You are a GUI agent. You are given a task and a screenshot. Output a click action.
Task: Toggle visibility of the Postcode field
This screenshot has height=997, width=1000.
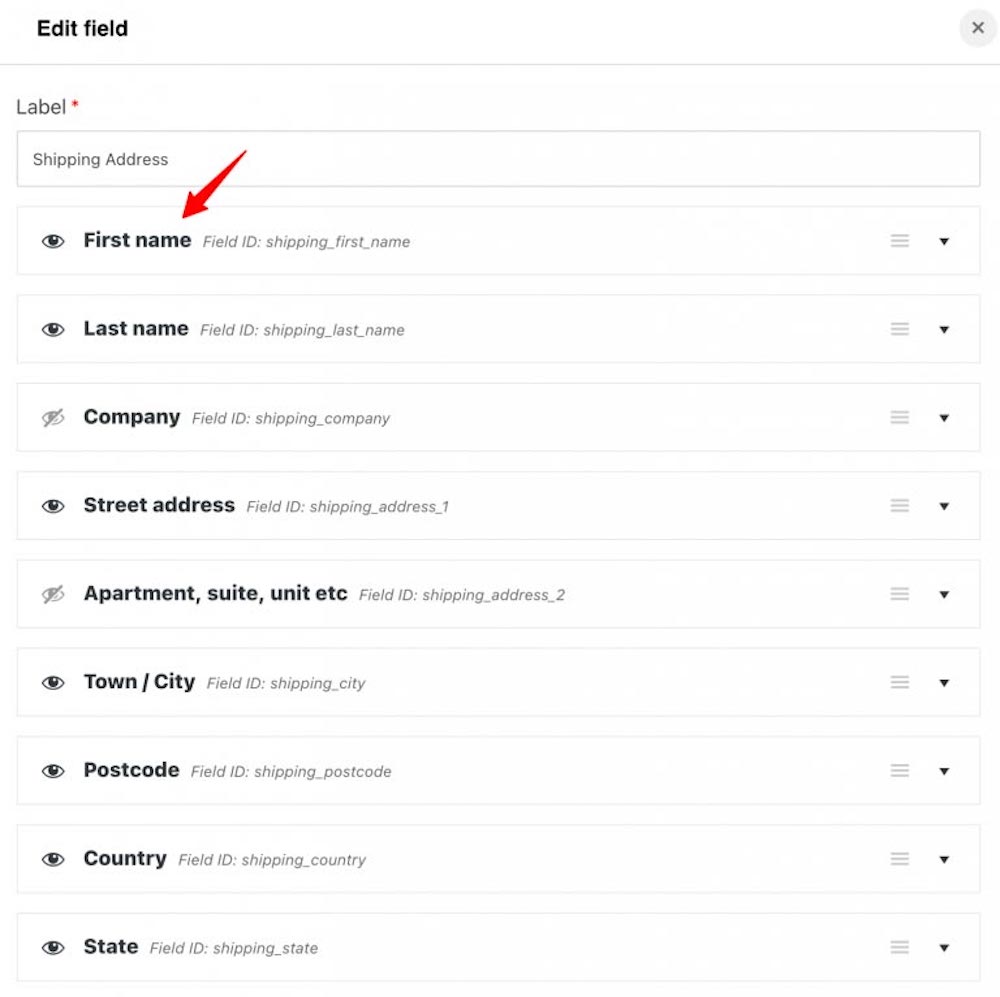pyautogui.click(x=53, y=771)
